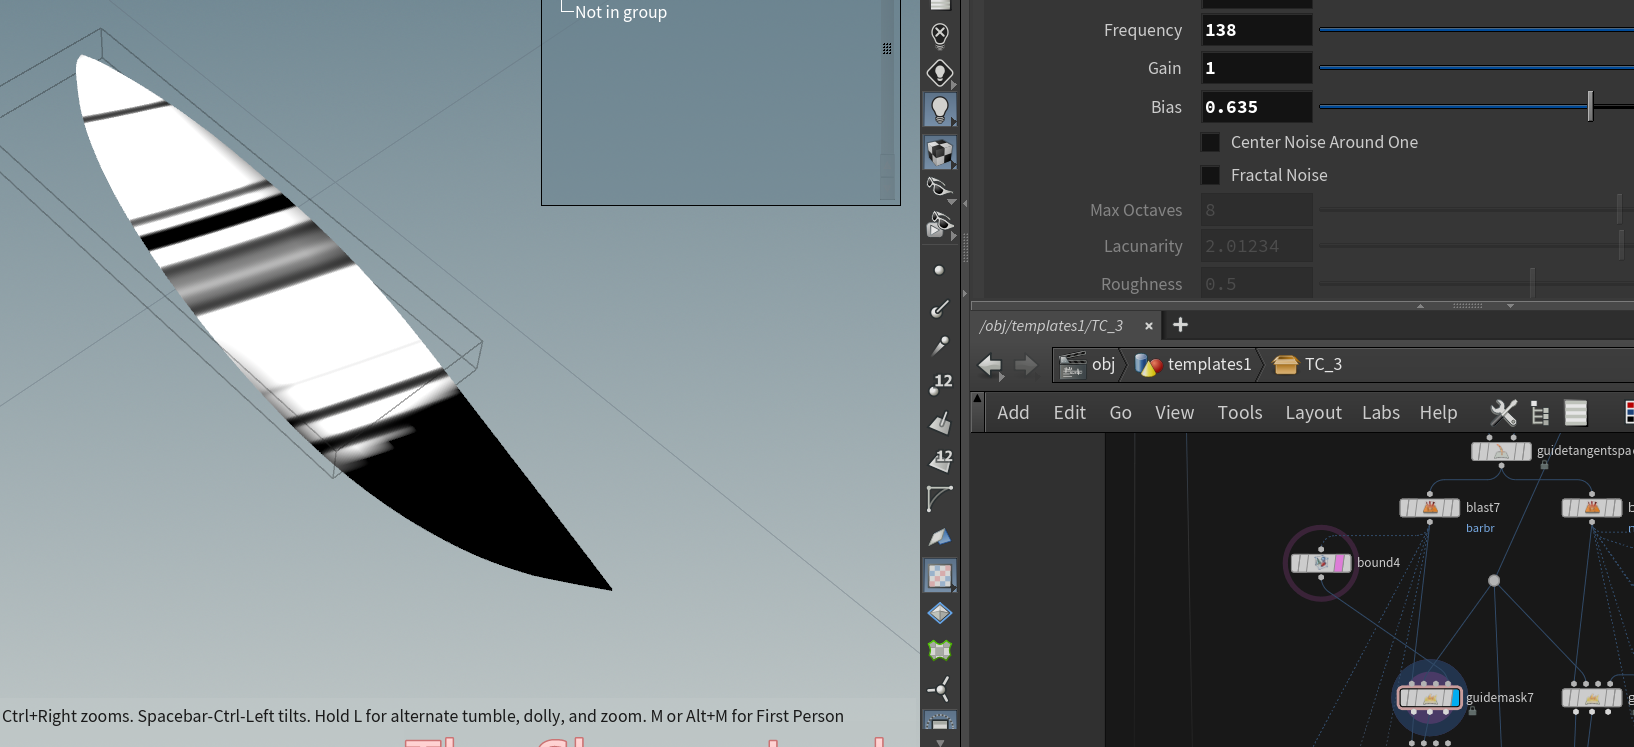Image resolution: width=1634 pixels, height=747 pixels.
Task: Open the Layout menu
Action: click(x=1313, y=413)
